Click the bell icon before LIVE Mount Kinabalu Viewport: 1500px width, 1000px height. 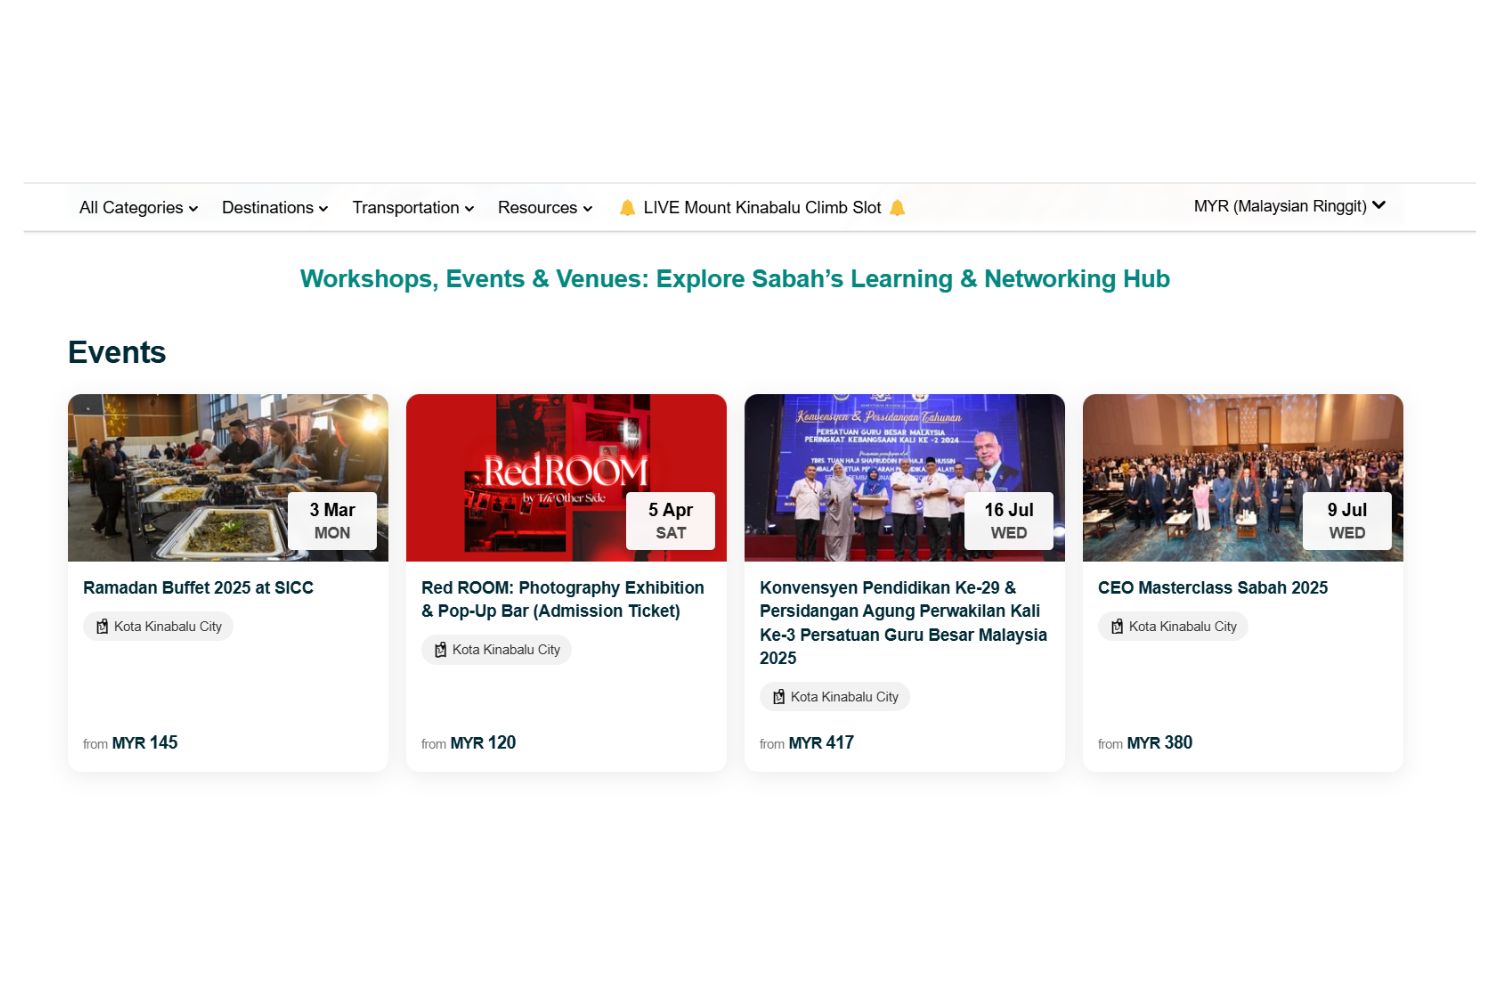pos(627,208)
